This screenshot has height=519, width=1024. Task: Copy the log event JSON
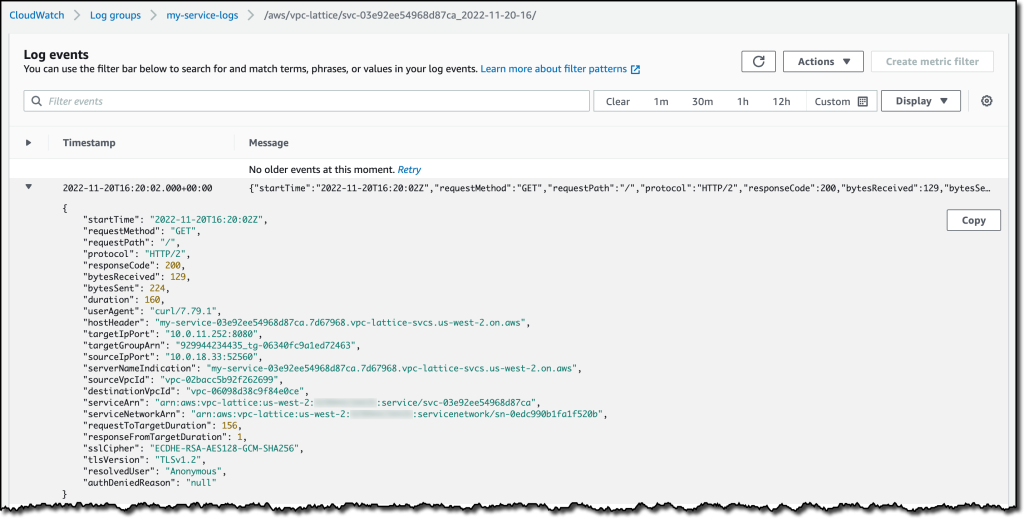[973, 220]
